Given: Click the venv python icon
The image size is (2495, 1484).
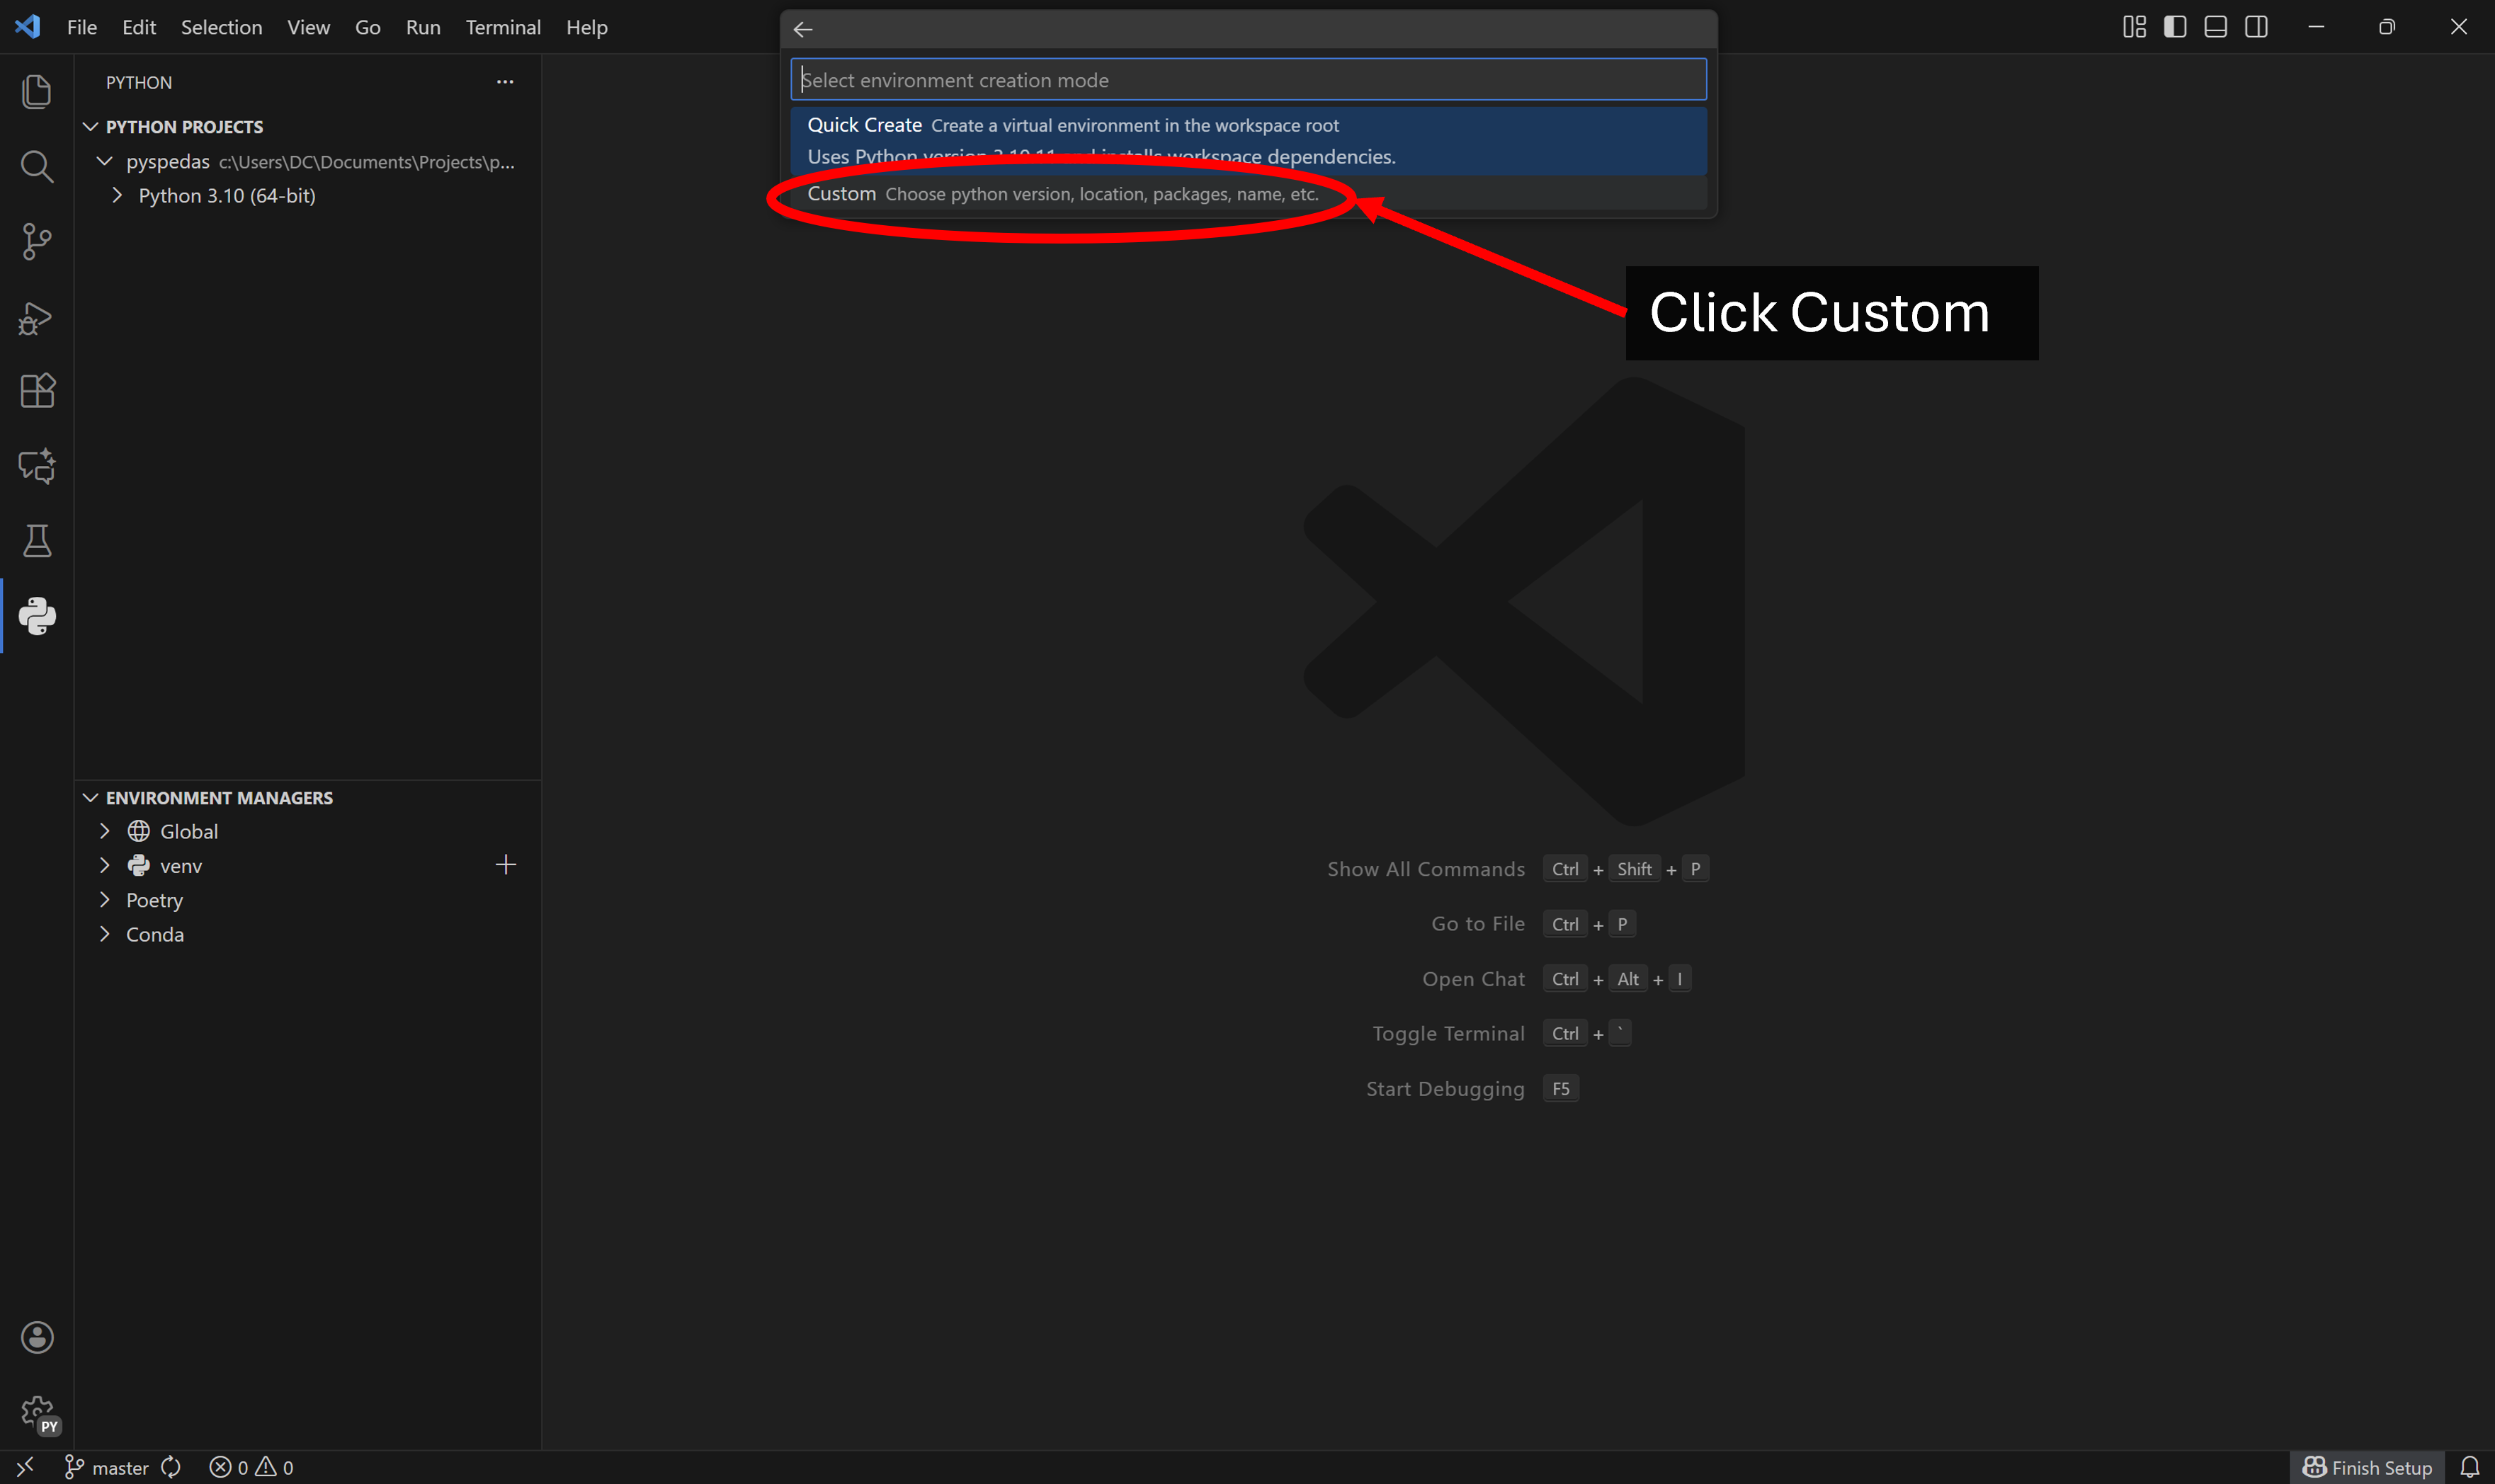Looking at the screenshot, I should click(x=139, y=866).
